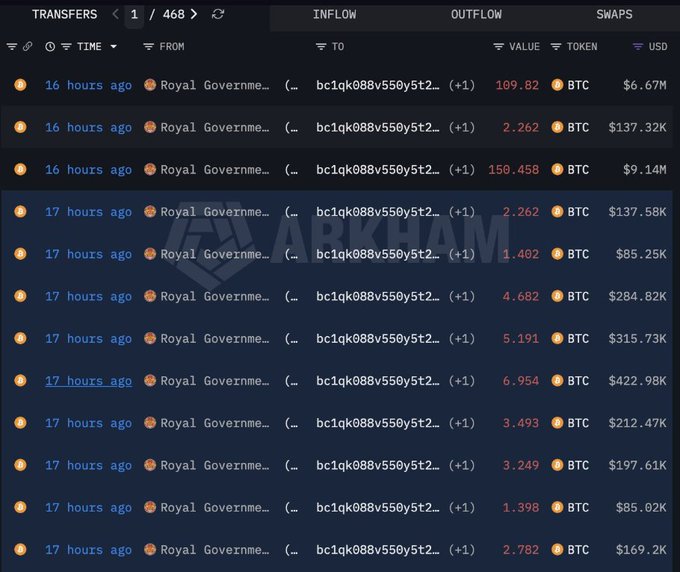Click the Royal Government crest icon in the 3.249 row
Image resolution: width=680 pixels, height=572 pixels.
150,465
